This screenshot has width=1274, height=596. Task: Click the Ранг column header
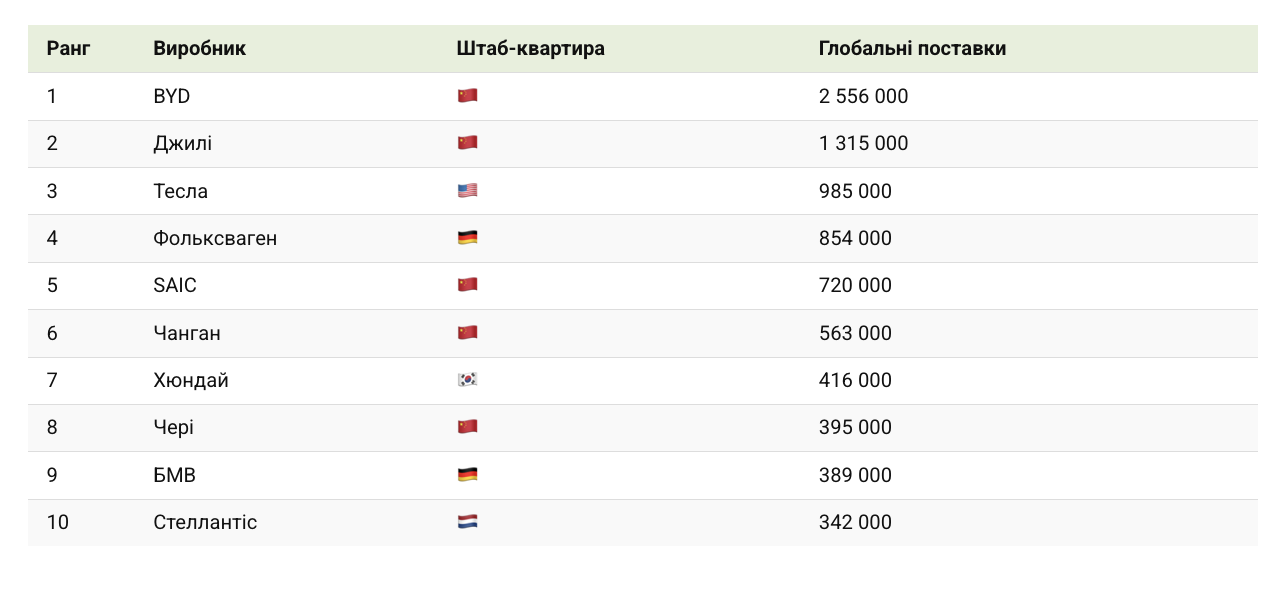(68, 48)
